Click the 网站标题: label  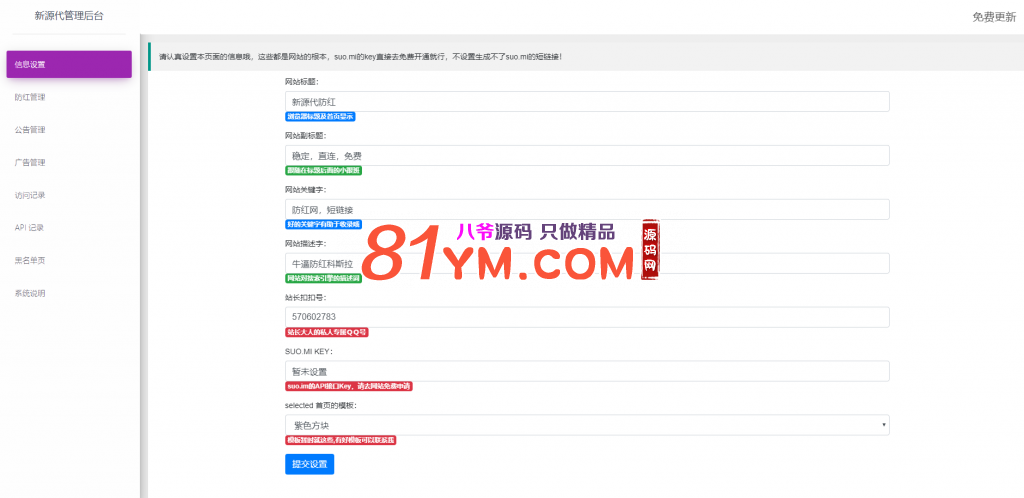(302, 82)
